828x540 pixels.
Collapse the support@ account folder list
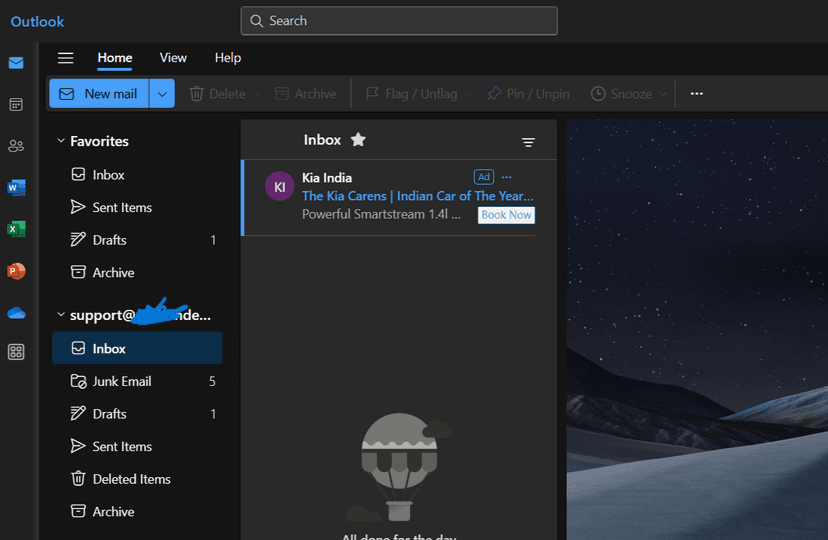(61, 315)
